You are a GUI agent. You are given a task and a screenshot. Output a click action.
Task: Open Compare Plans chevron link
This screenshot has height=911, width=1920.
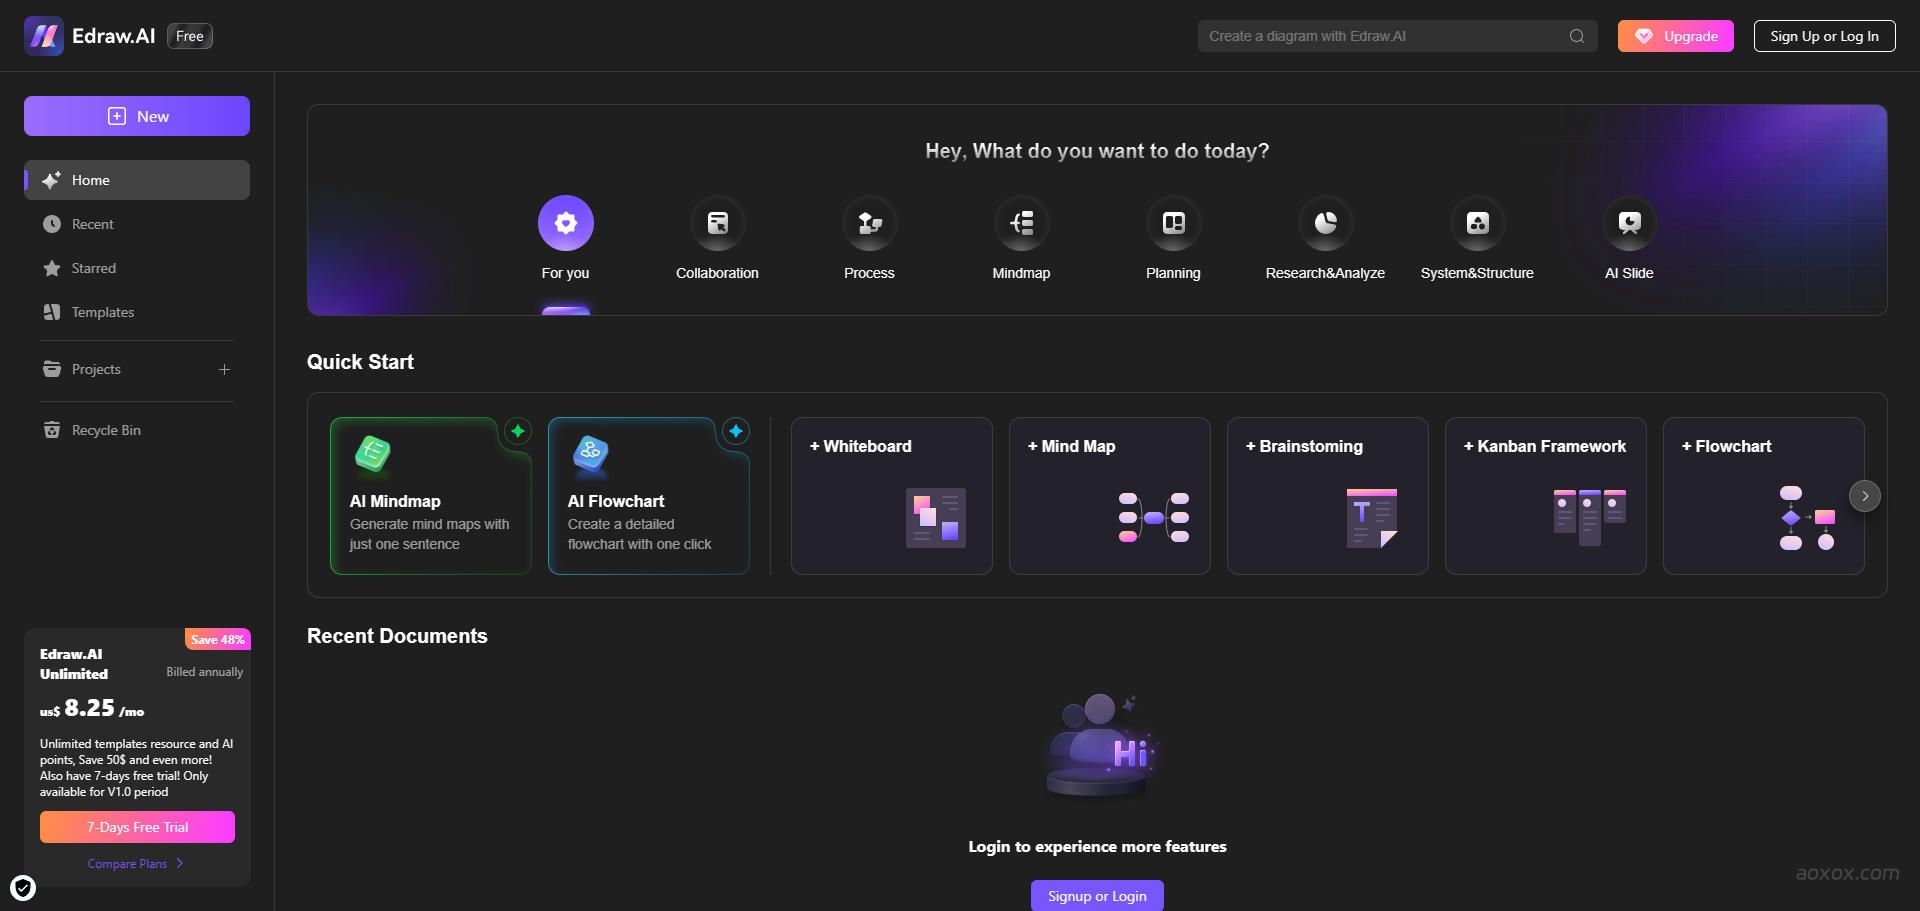click(136, 864)
